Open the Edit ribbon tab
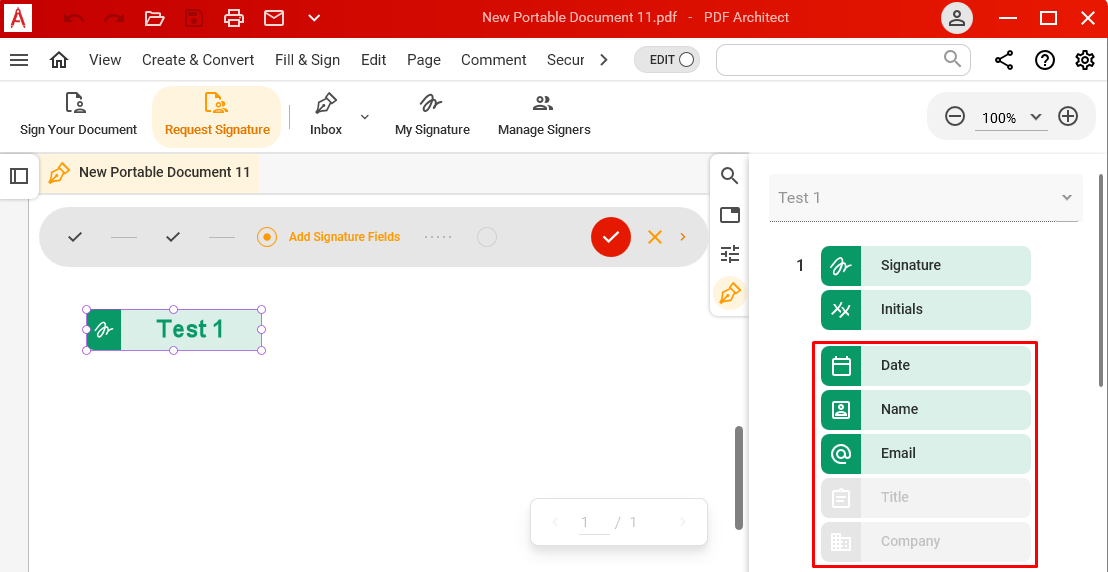The width and height of the screenshot is (1108, 572). click(374, 60)
